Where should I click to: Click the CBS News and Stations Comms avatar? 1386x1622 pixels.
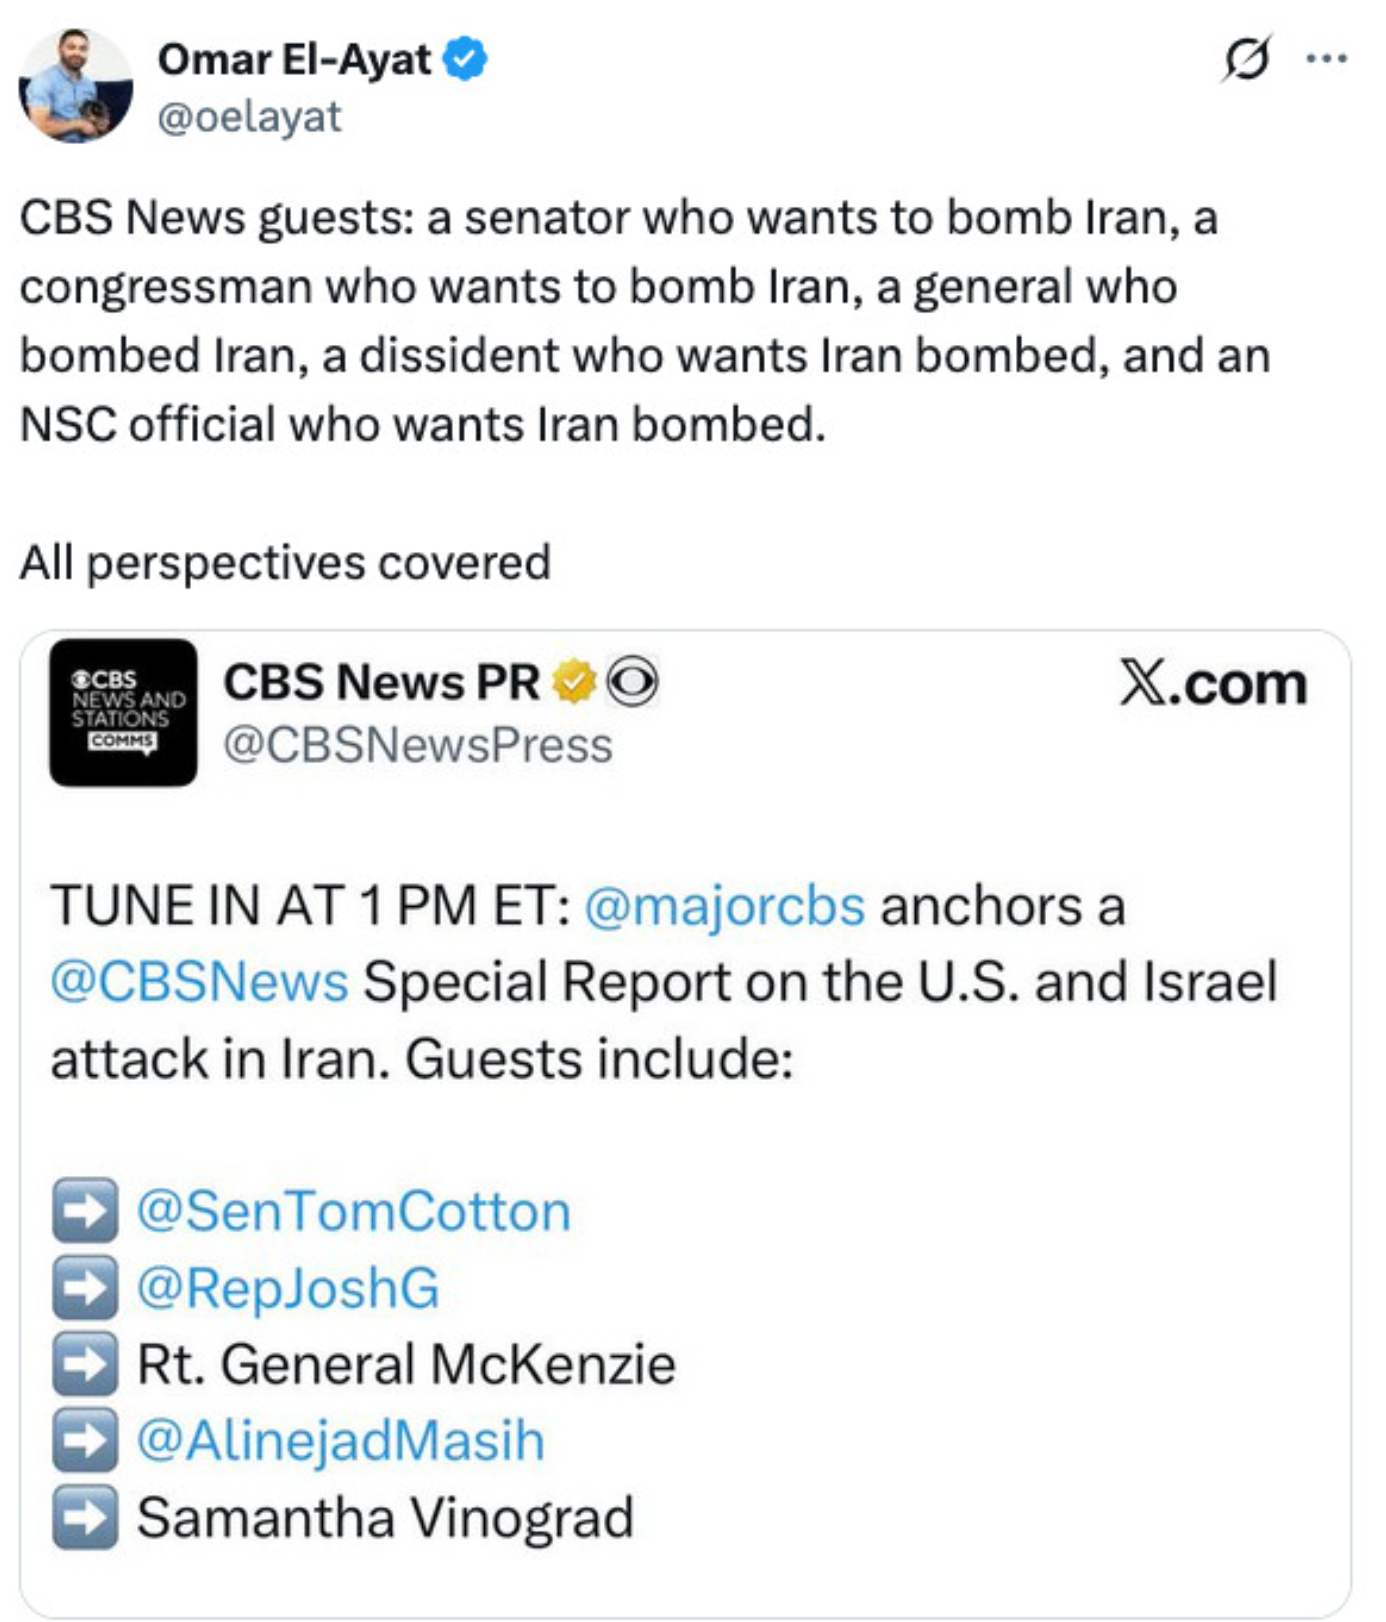click(123, 712)
